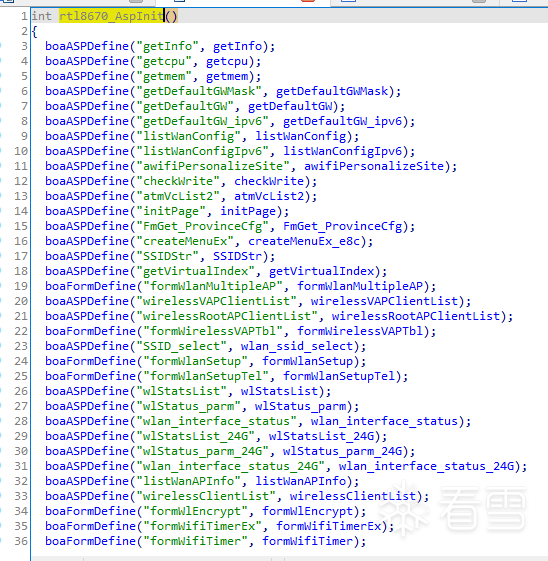Click the awifiPersonalizeSite function reference
Screen dimensions: 548x561
click(374, 166)
